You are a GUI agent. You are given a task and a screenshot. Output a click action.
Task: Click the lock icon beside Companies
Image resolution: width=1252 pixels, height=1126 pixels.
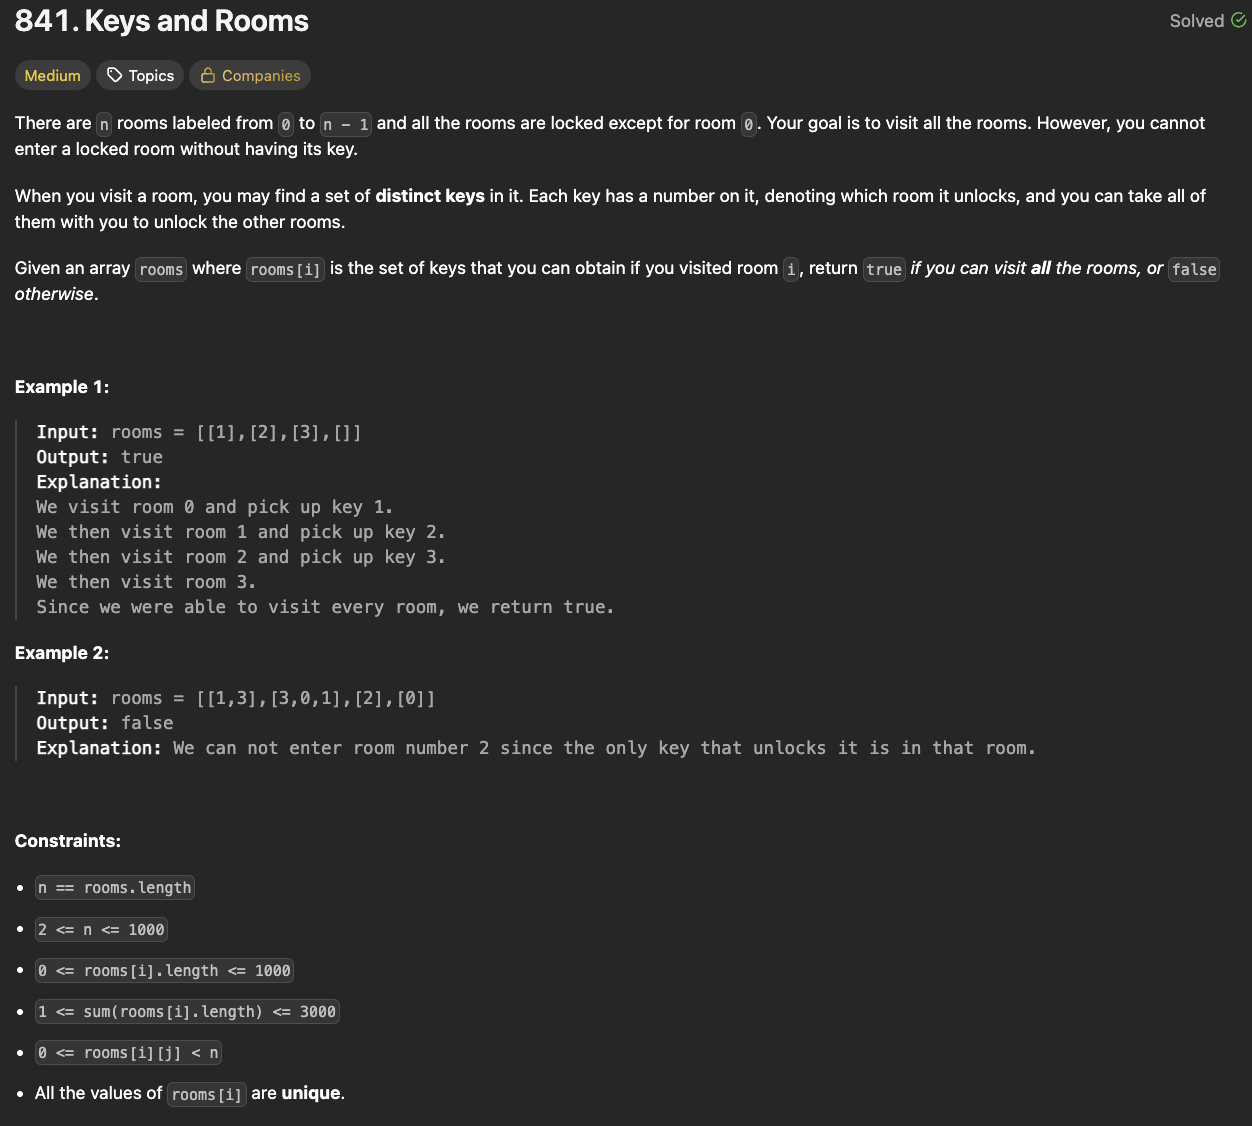(x=208, y=76)
